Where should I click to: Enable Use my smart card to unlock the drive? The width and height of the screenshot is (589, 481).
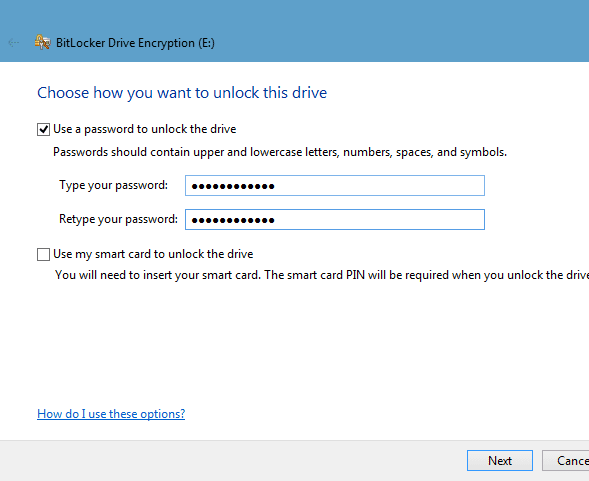point(43,254)
